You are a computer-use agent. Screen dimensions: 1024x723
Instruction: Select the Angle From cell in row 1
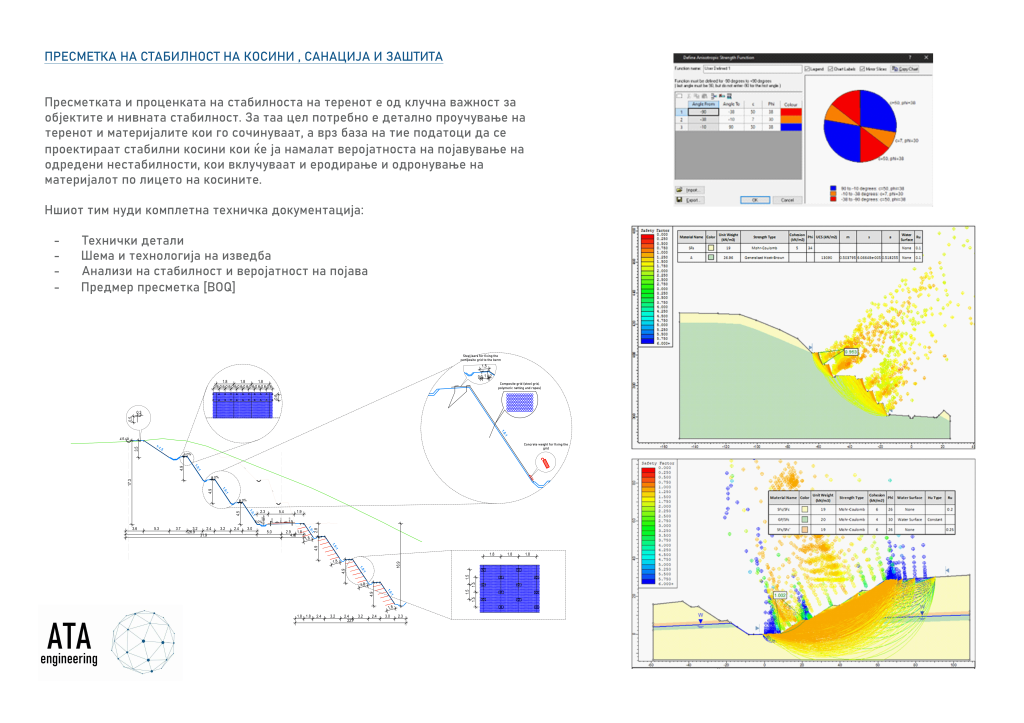click(703, 113)
